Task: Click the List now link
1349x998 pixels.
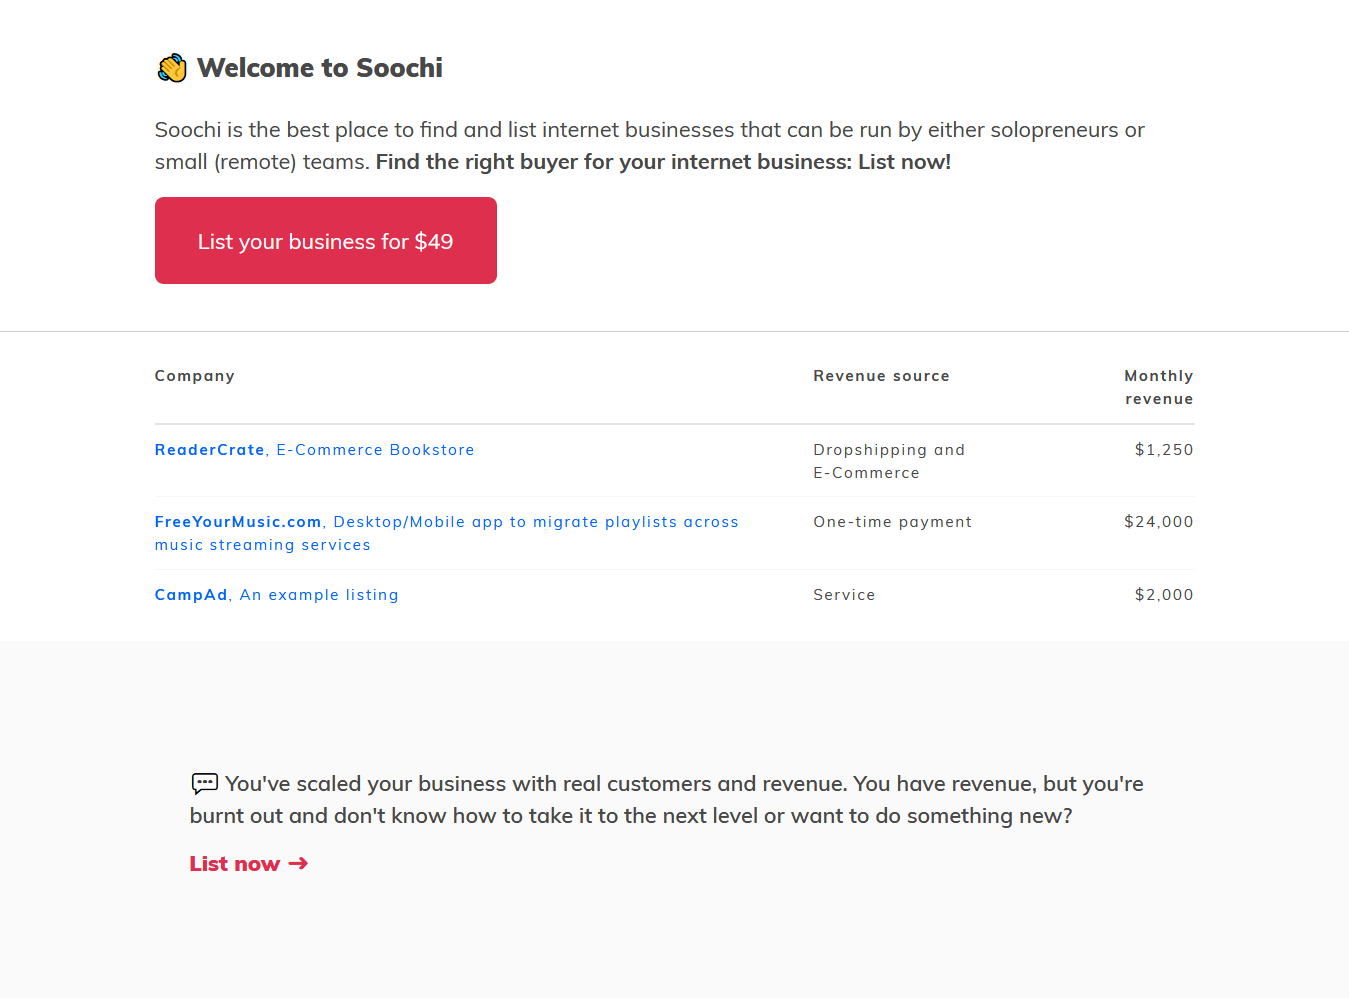Action: [235, 864]
